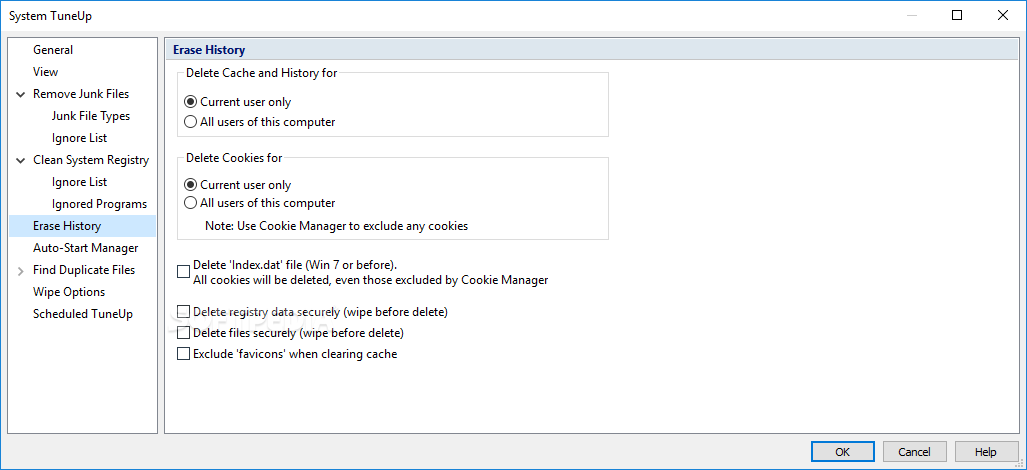The height and width of the screenshot is (470, 1027).
Task: Enable Delete files securely checkbox
Action: 183,333
